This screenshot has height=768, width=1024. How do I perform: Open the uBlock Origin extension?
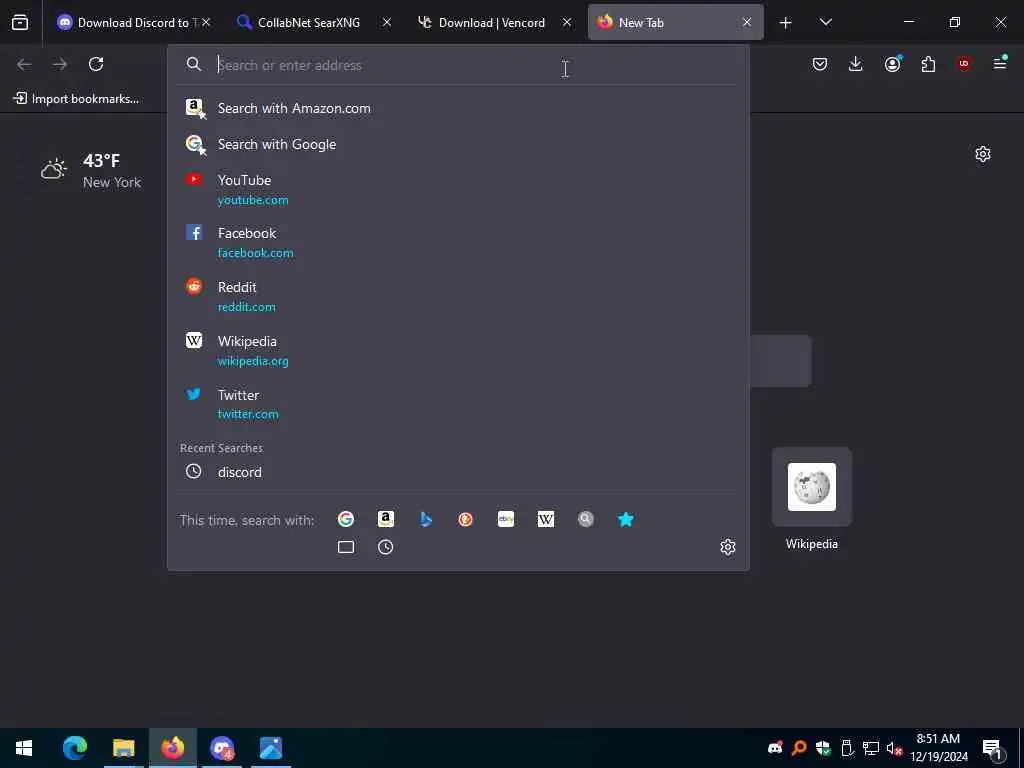tap(964, 64)
